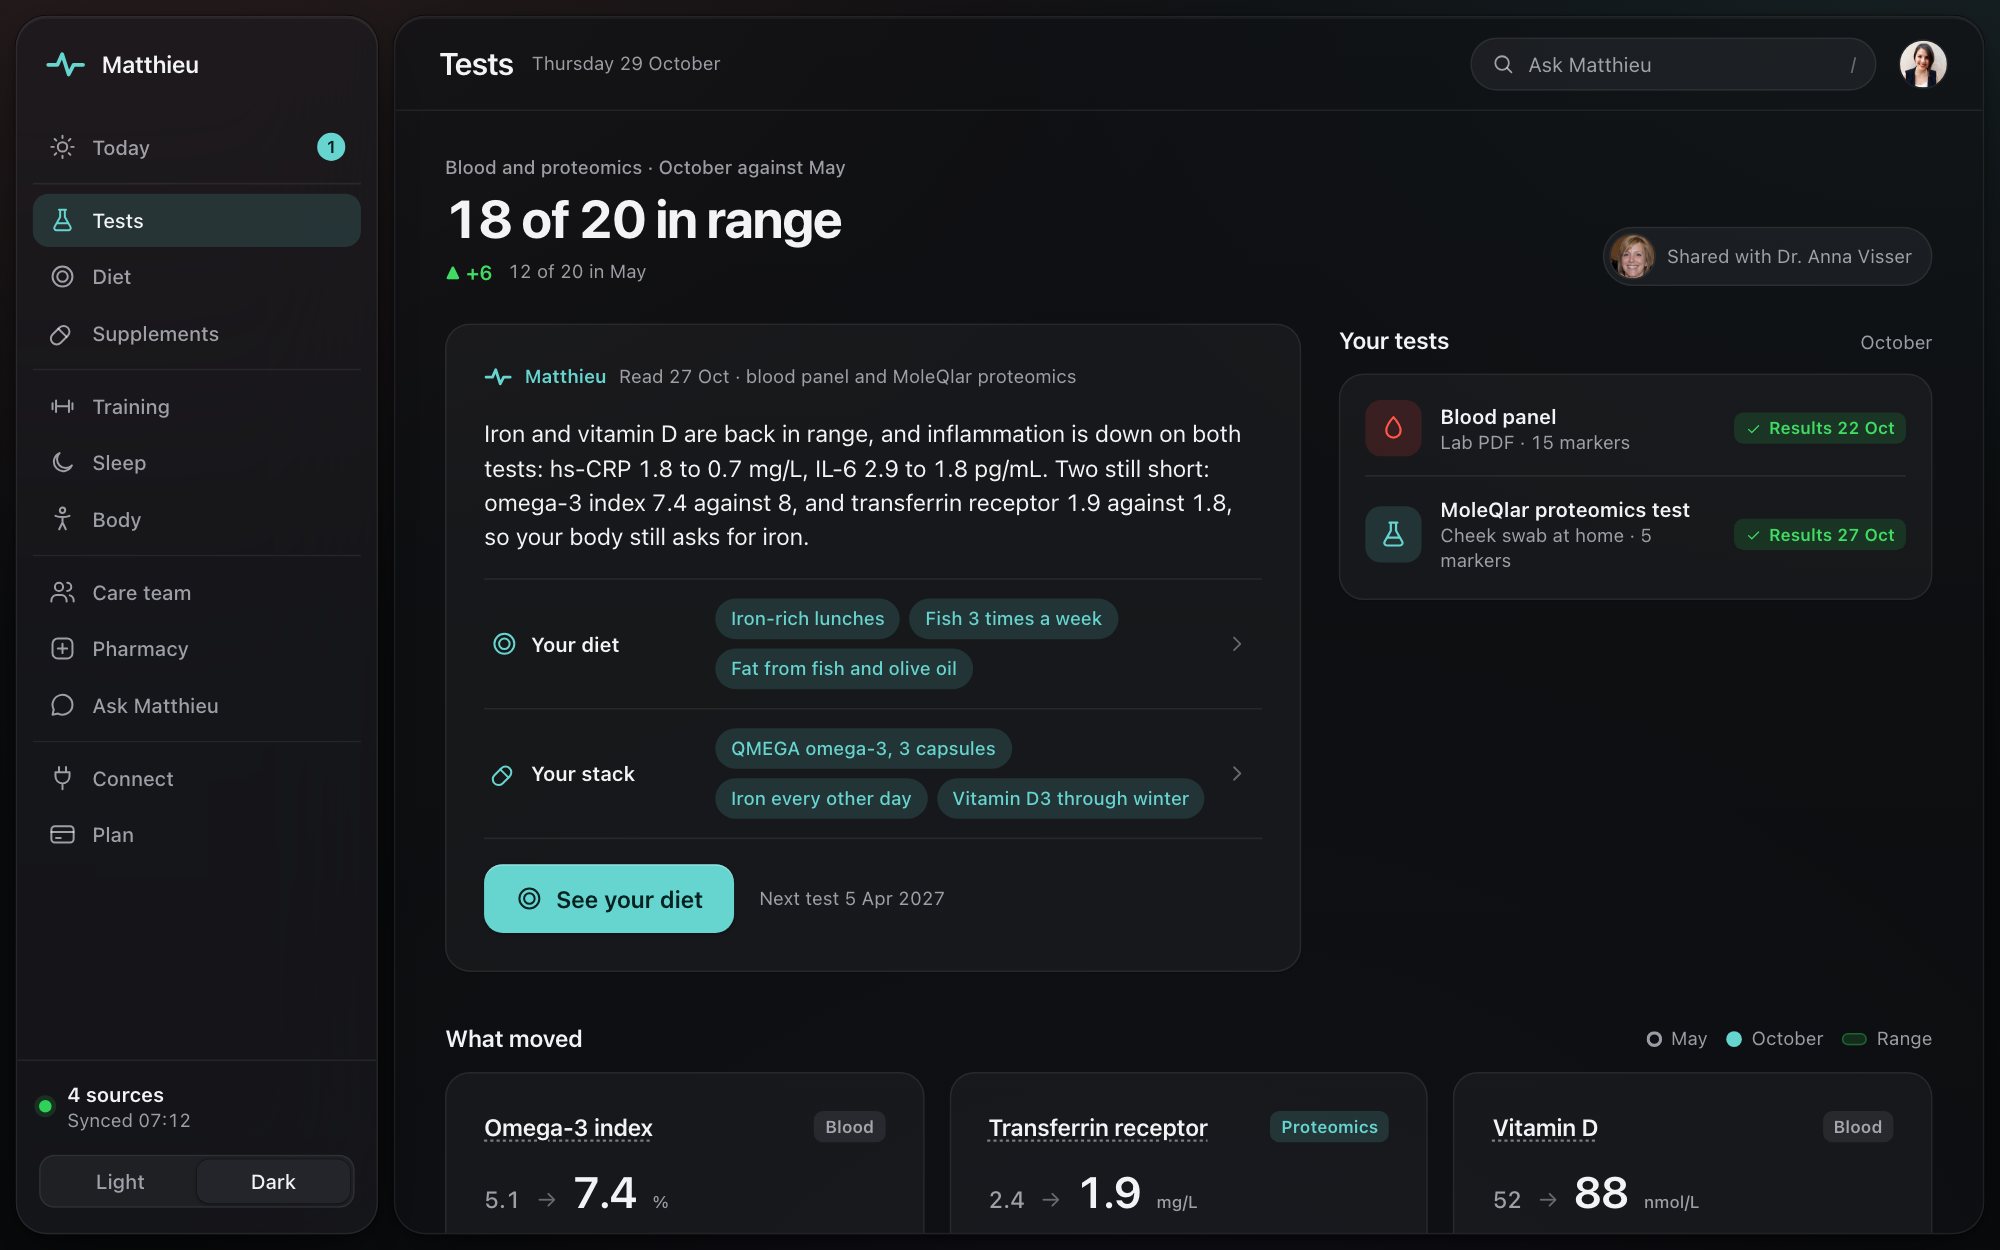Open the red Blood panel drop icon
2000x1250 pixels.
(1393, 428)
